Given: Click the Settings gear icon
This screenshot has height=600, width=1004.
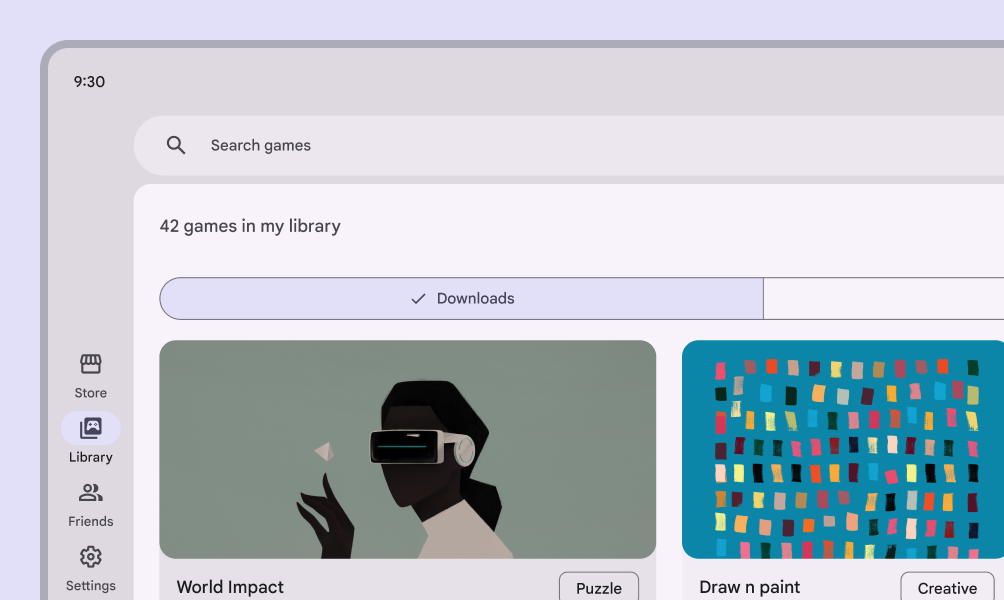Looking at the screenshot, I should tap(91, 557).
